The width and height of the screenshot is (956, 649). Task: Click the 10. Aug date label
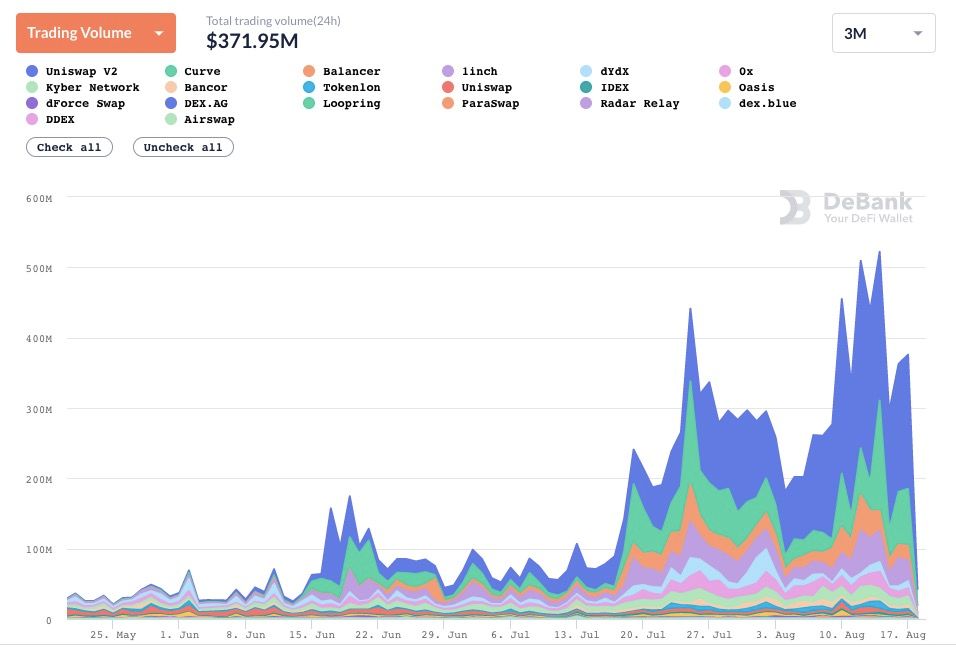pyautogui.click(x=841, y=634)
